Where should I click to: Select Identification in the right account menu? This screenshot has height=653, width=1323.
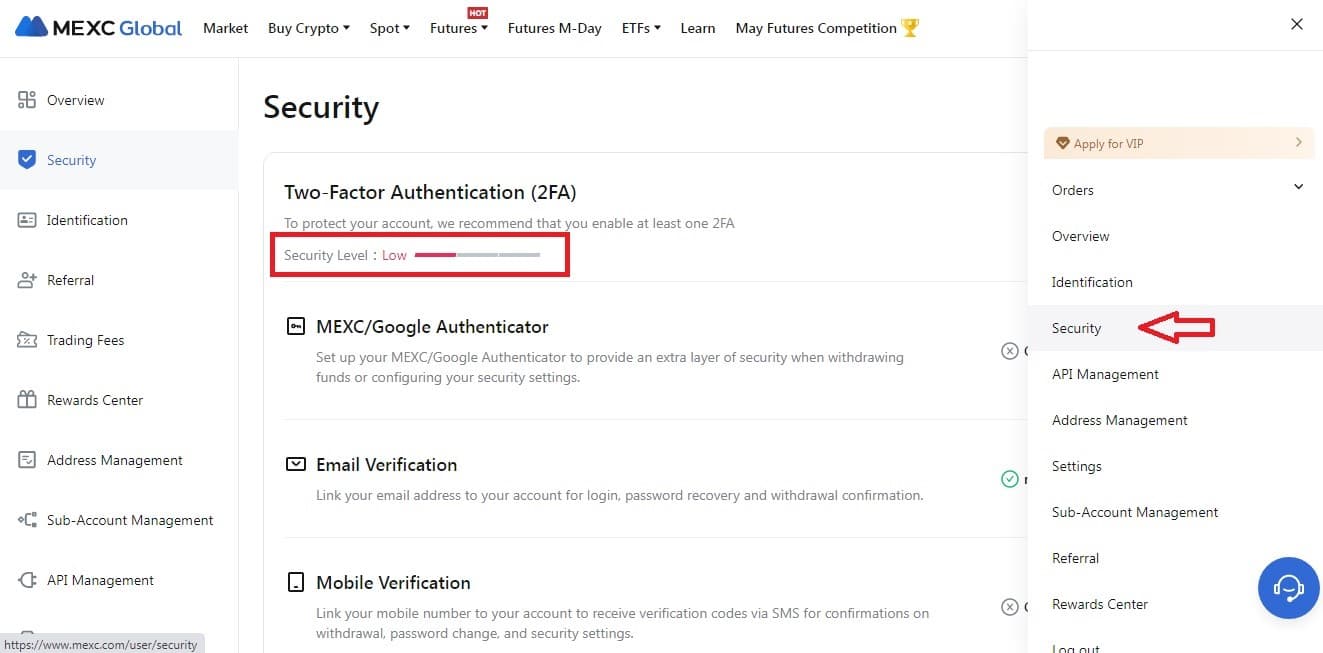click(1175, 282)
